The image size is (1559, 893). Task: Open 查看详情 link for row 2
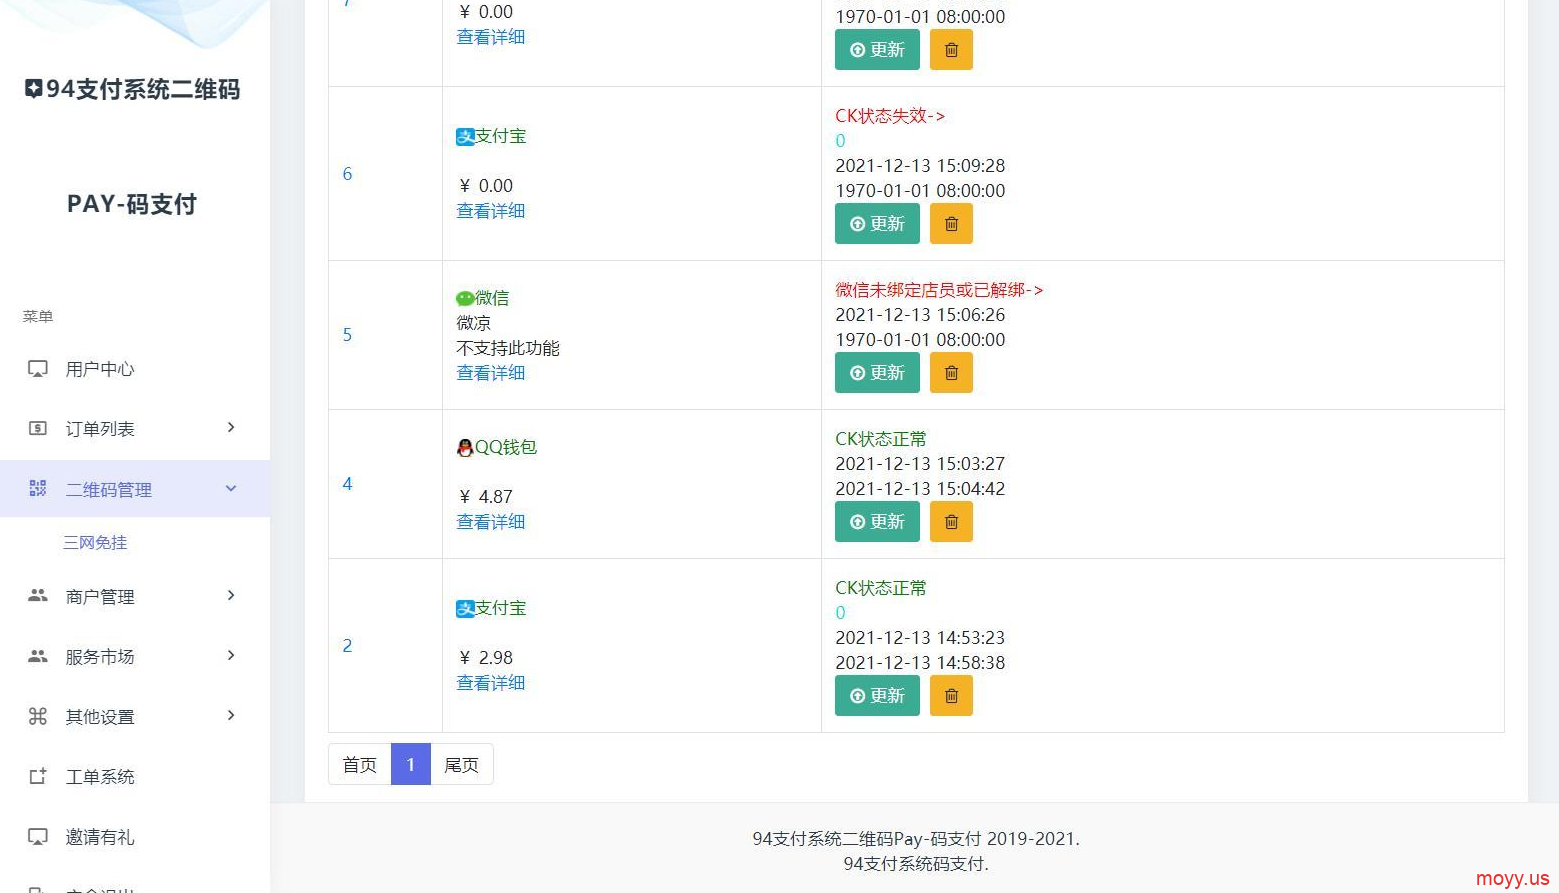[x=490, y=683]
